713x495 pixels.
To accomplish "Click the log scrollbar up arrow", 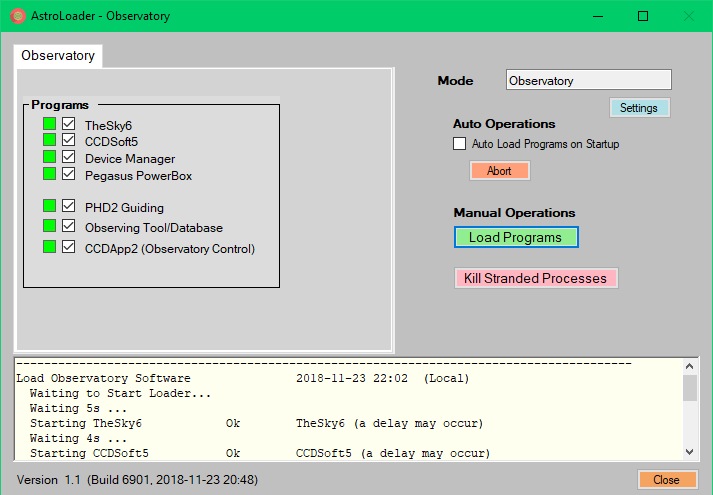I will coord(690,366).
